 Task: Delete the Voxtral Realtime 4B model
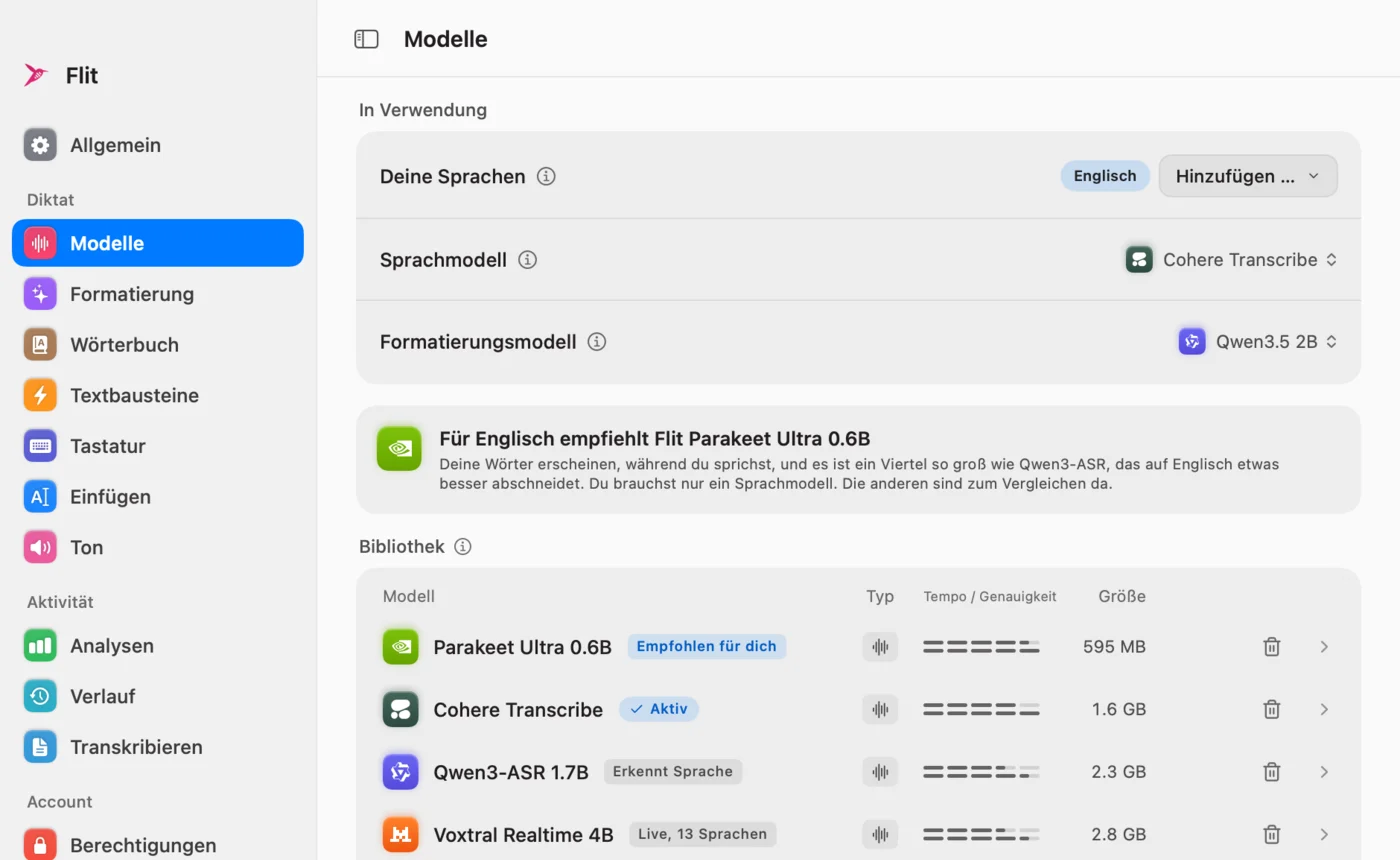[1272, 834]
